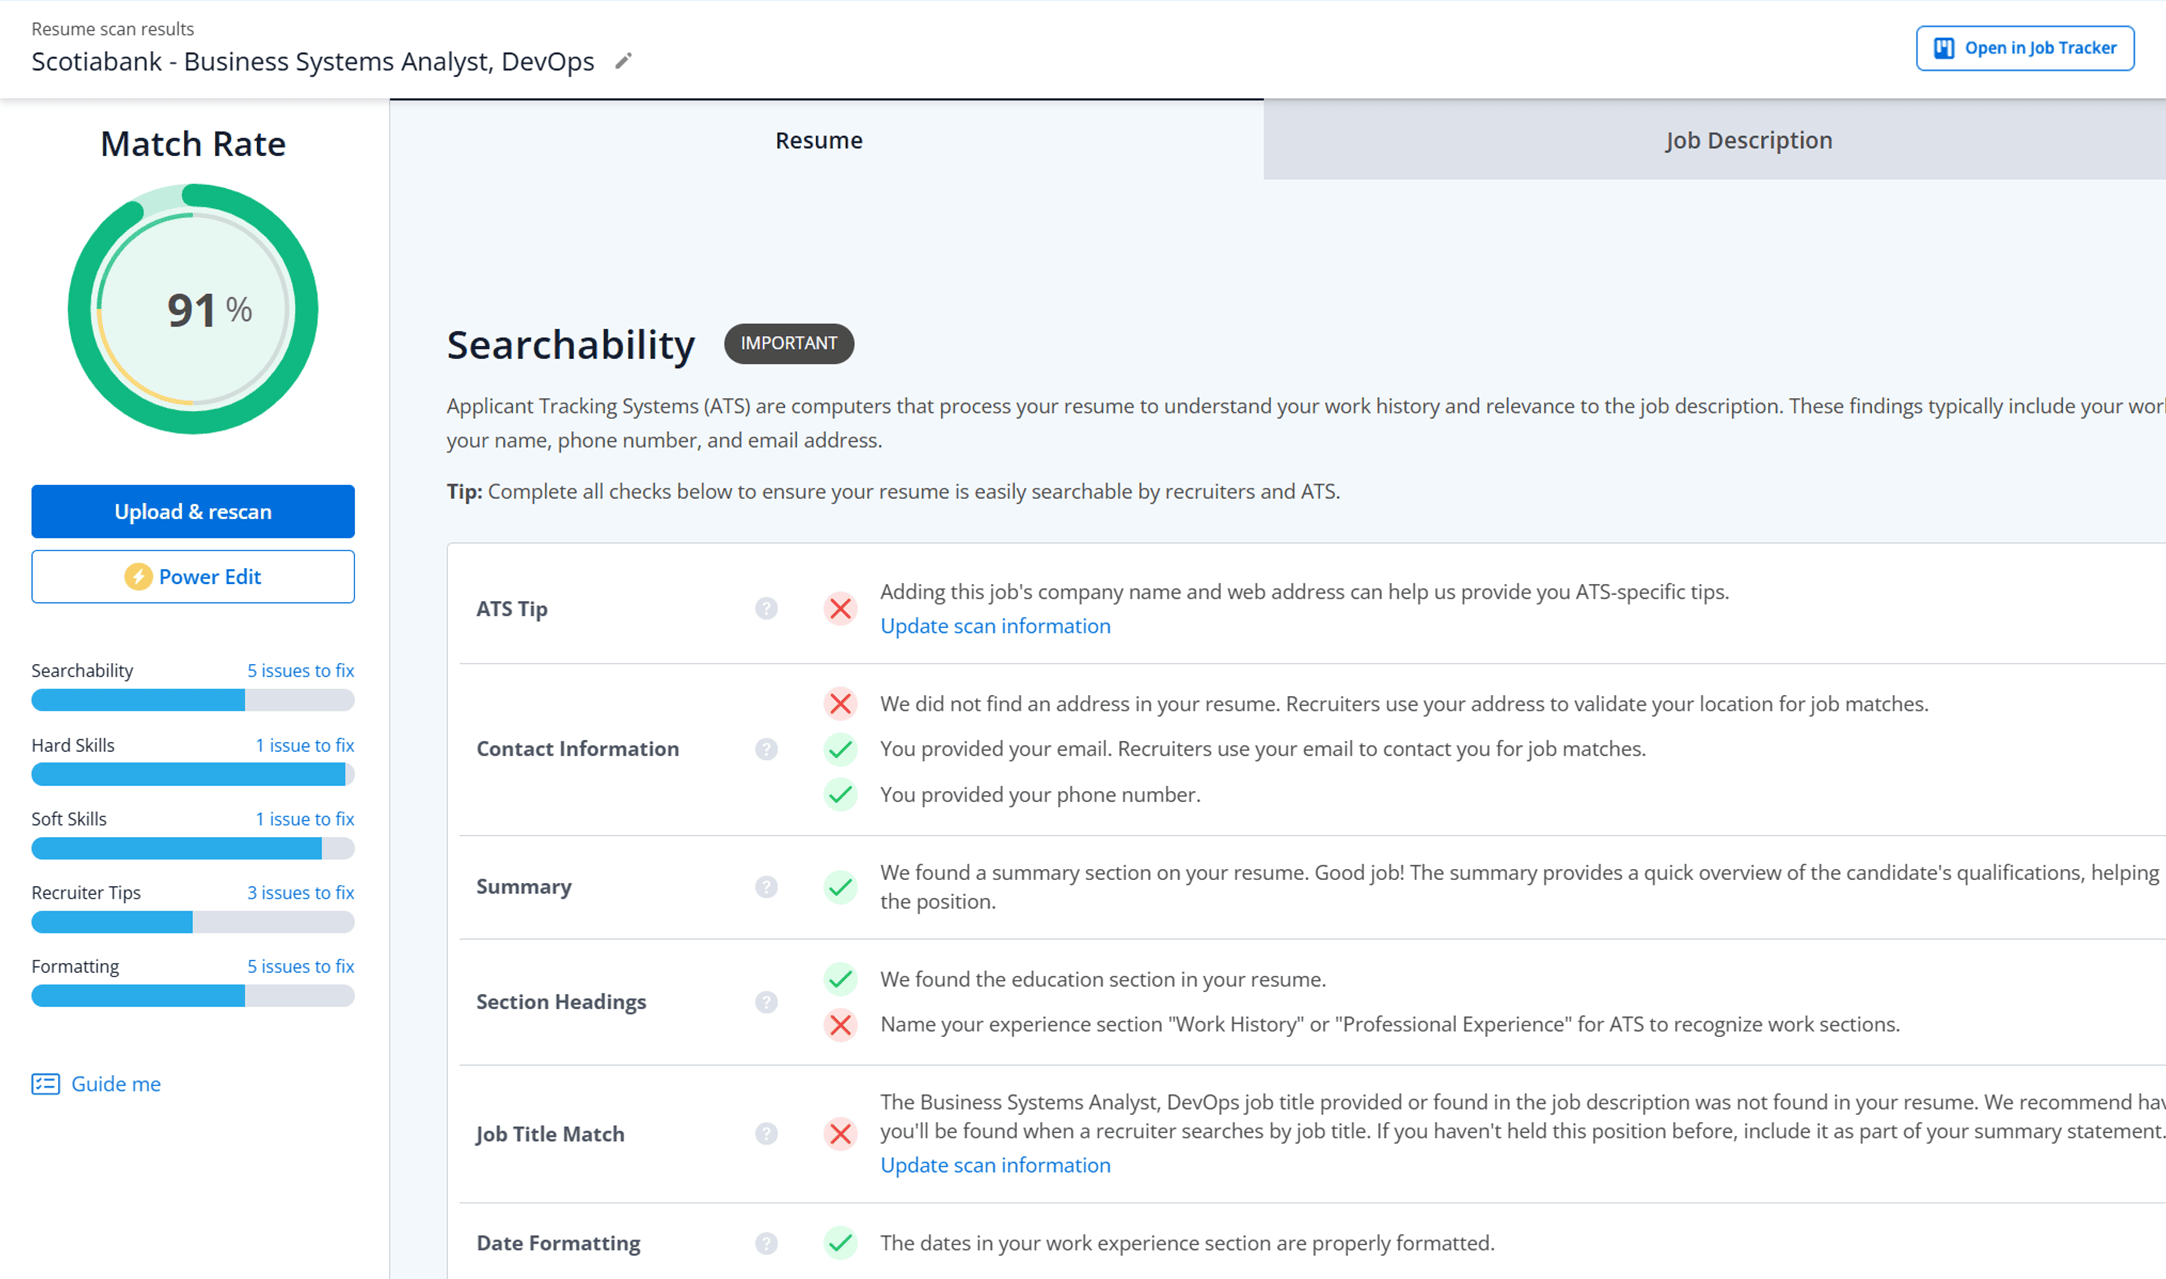Screen dimensions: 2166x1279
Task: Open help icon for ATS Tip
Action: point(766,608)
